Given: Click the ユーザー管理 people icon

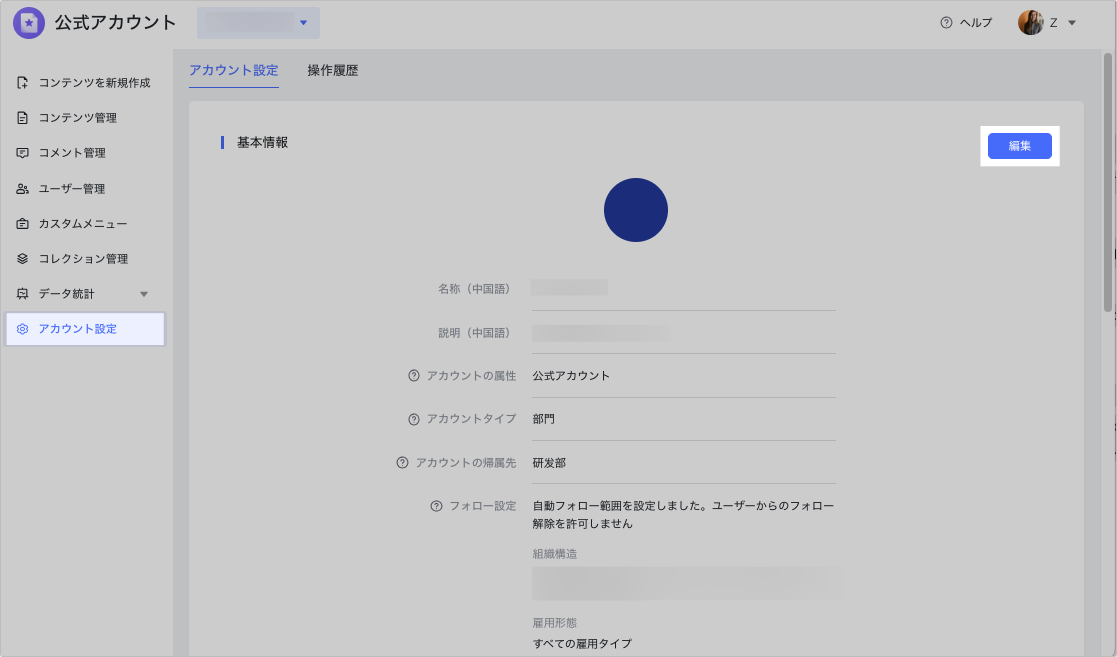Looking at the screenshot, I should tap(23, 189).
